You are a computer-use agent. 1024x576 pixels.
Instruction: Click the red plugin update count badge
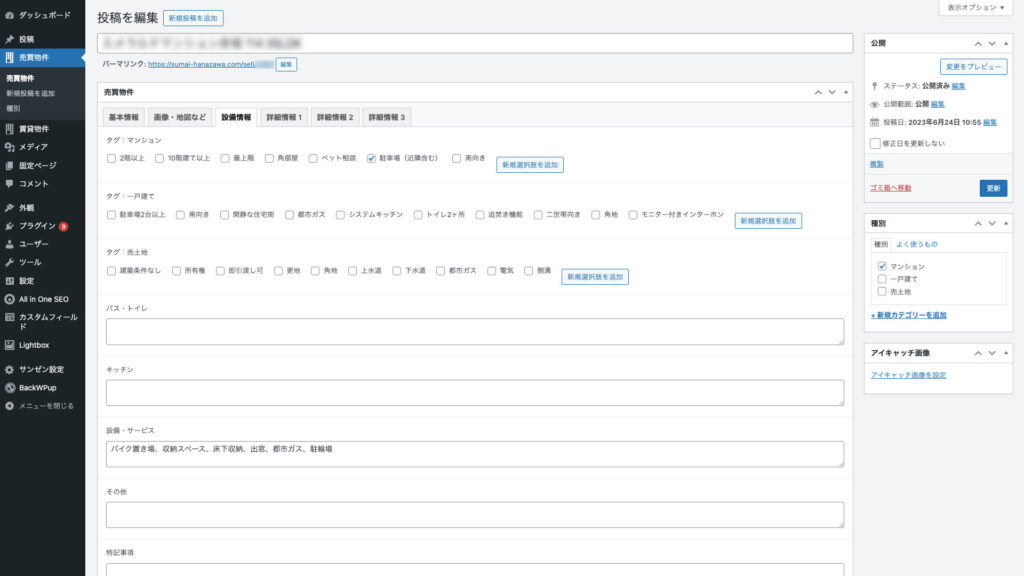point(63,227)
